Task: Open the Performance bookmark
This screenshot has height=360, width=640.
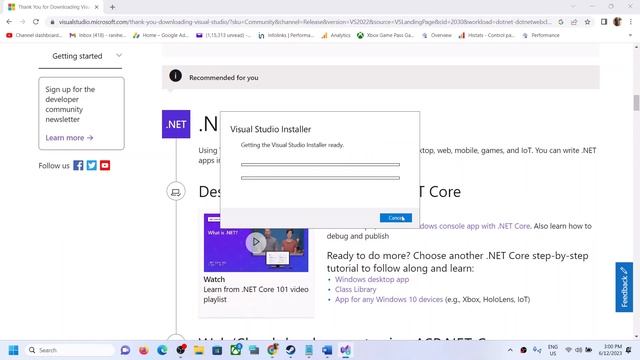Action: (x=541, y=36)
